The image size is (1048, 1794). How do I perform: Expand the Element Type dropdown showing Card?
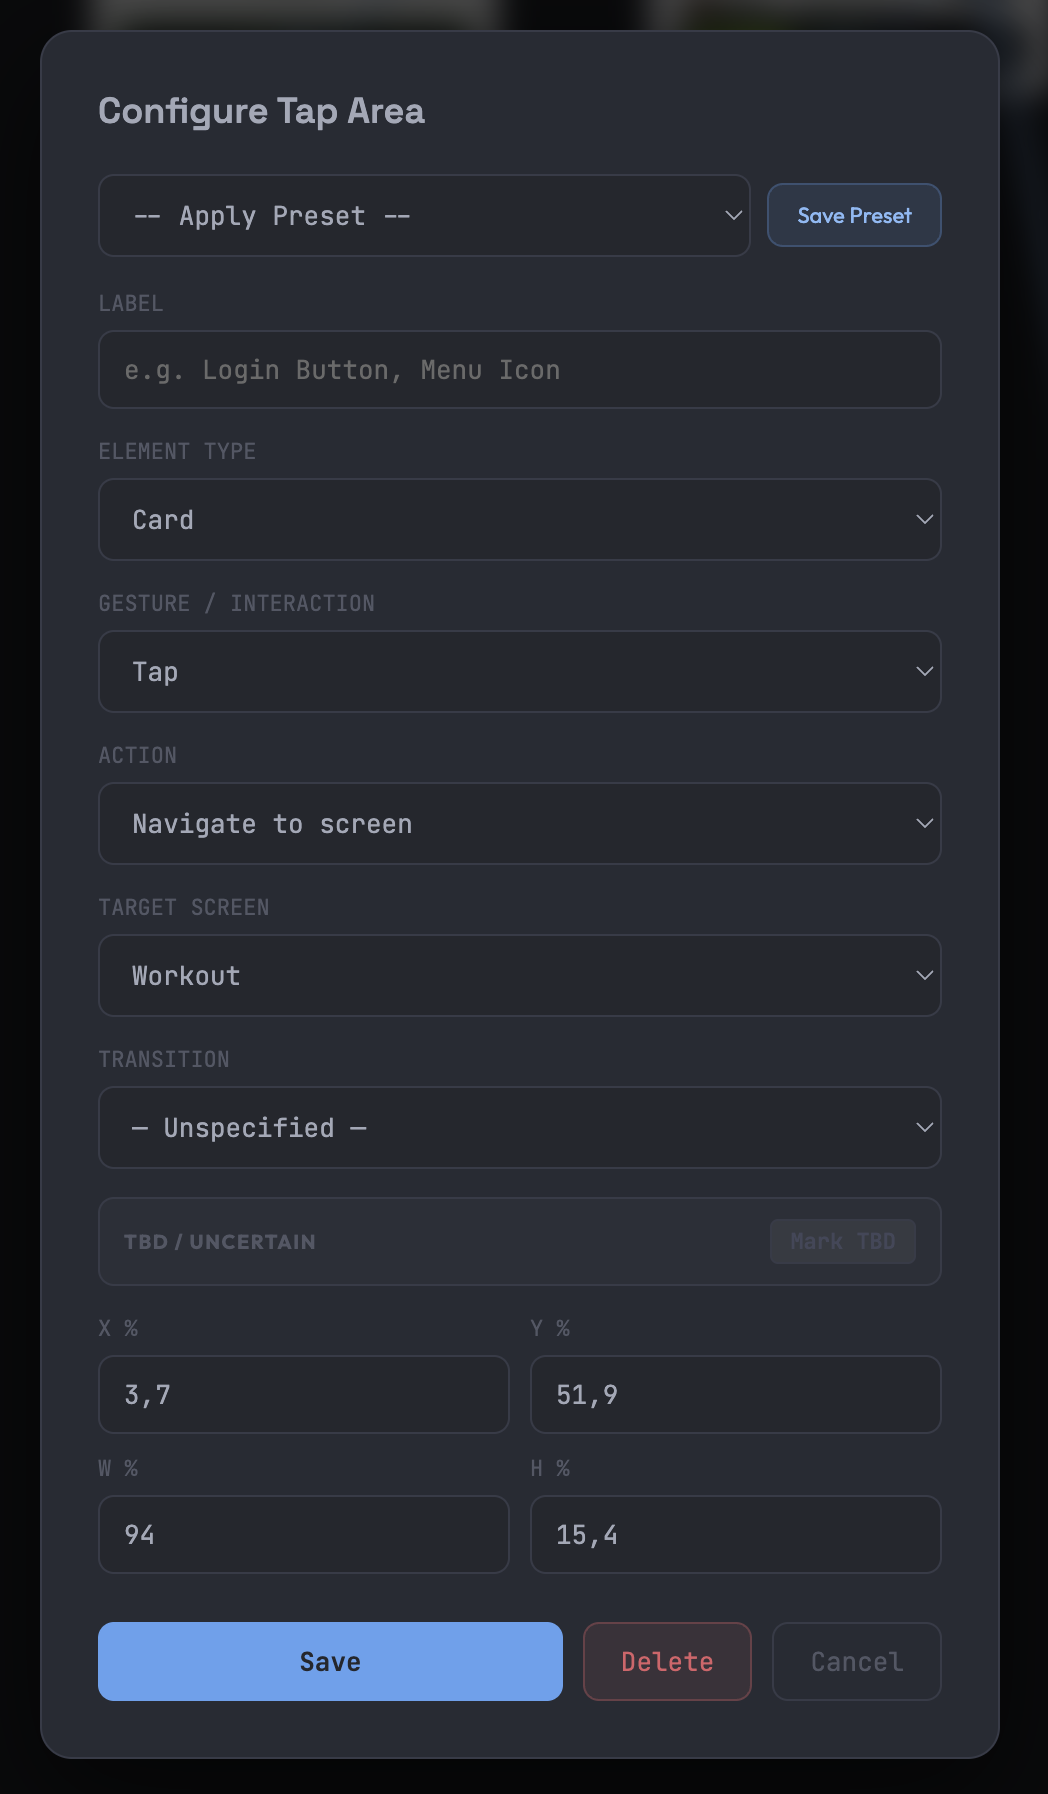[x=519, y=520]
